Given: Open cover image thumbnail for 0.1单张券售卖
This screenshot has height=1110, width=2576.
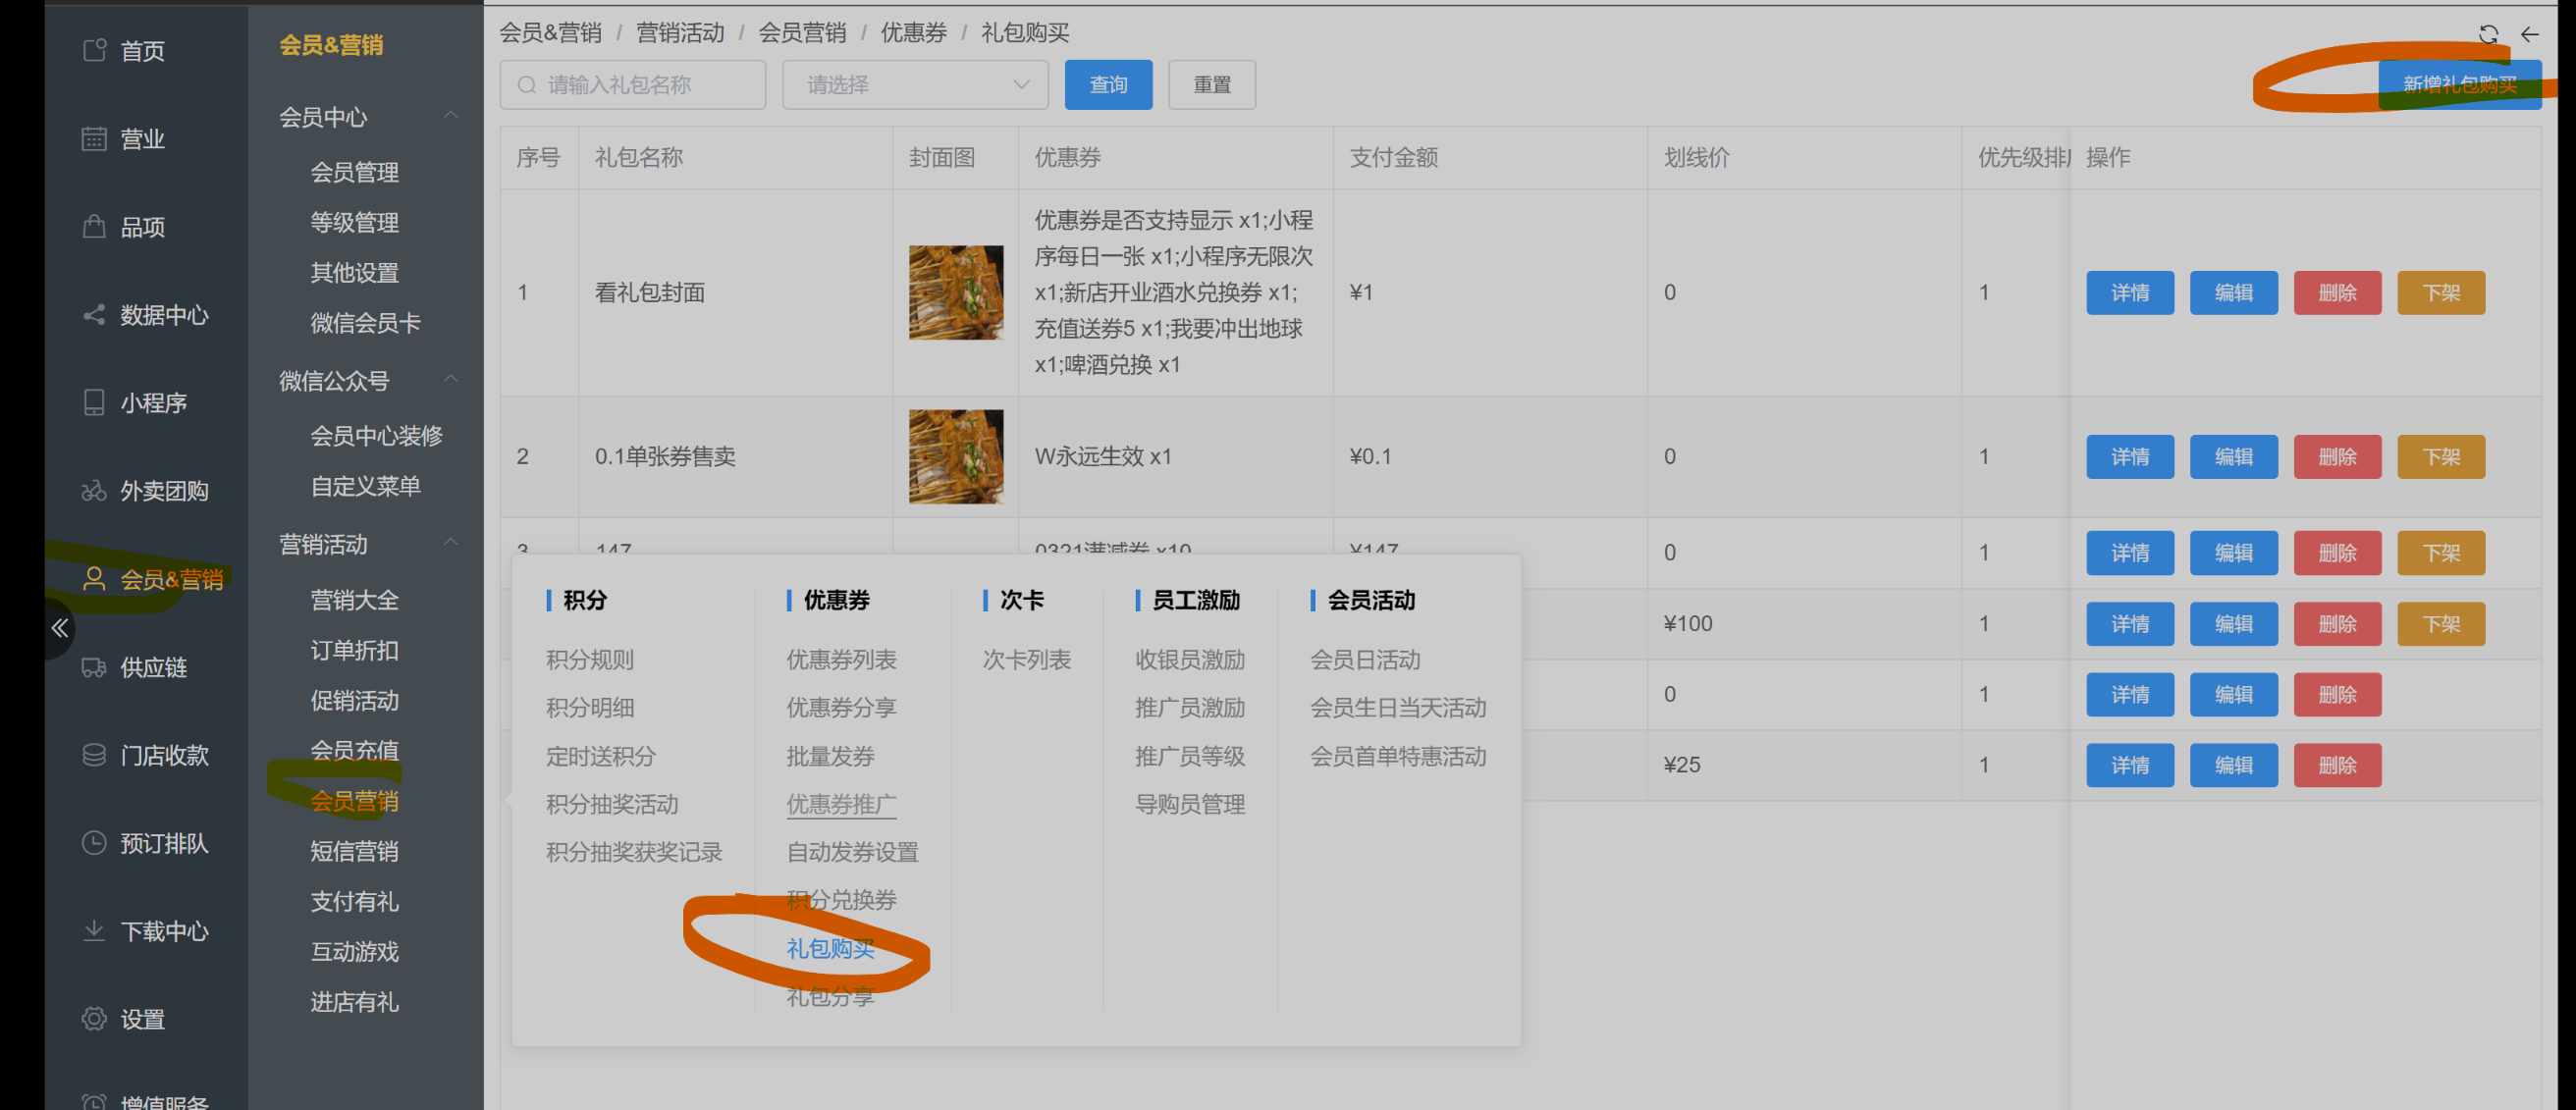Looking at the screenshot, I should (956, 457).
